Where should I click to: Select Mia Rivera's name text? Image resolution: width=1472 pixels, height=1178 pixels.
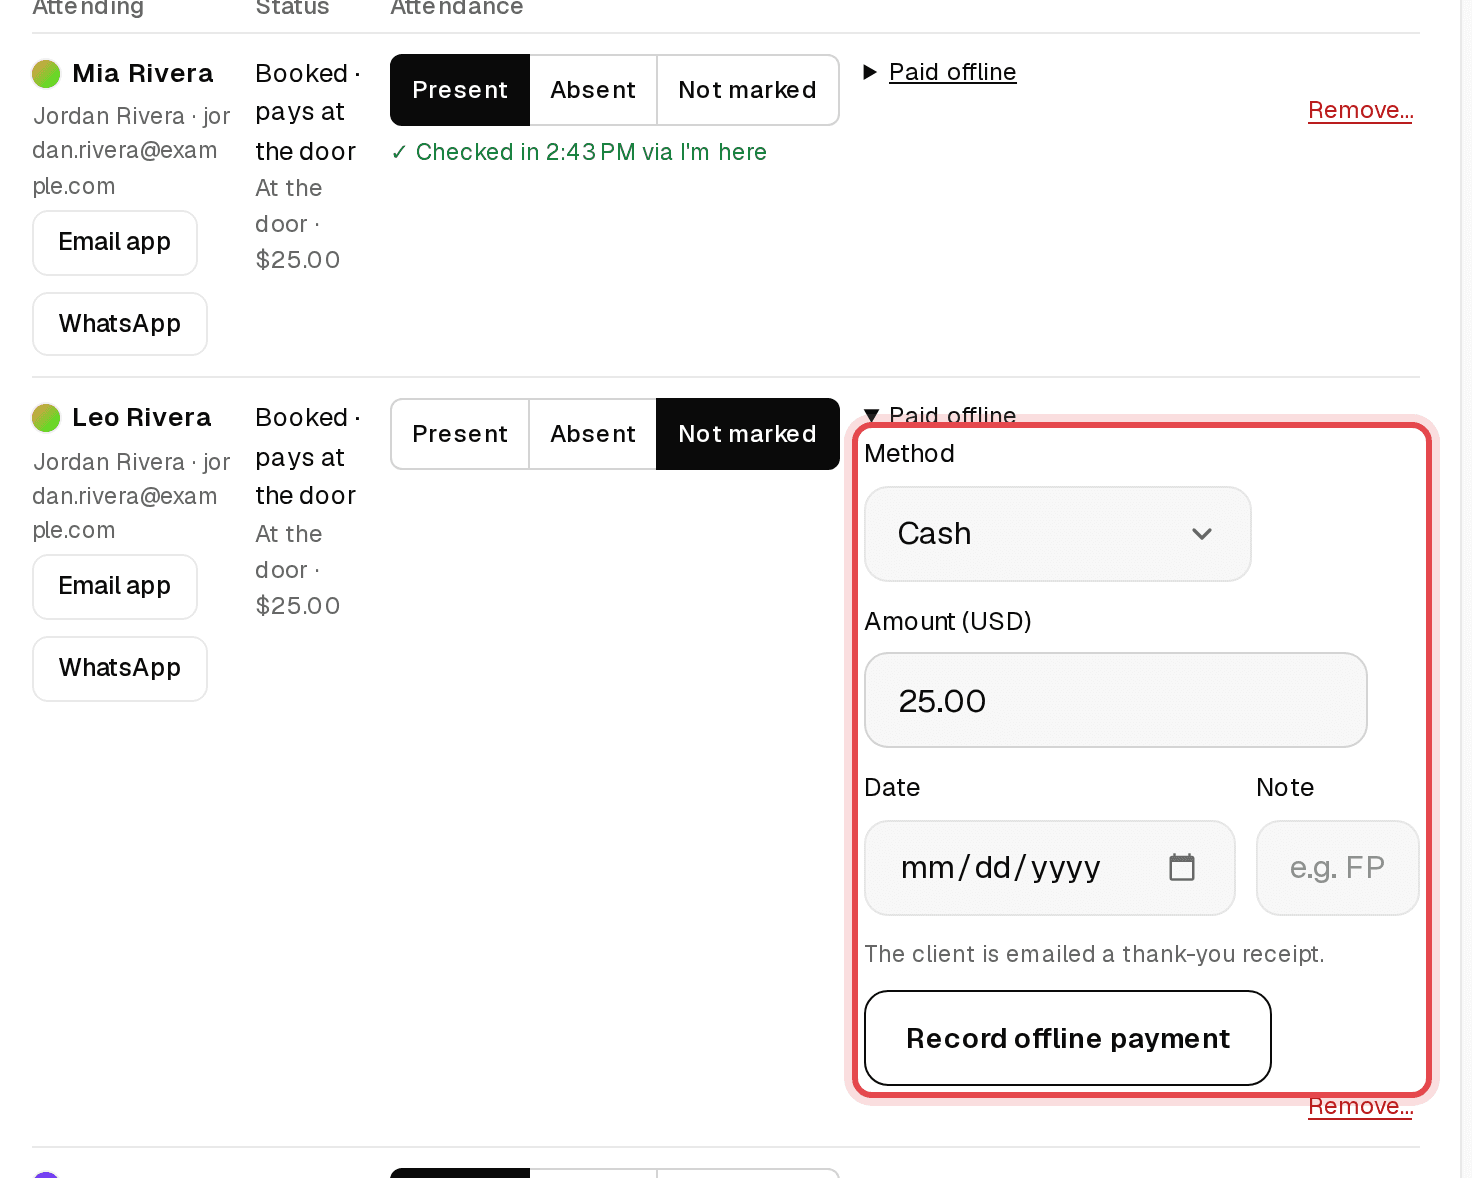(x=143, y=74)
